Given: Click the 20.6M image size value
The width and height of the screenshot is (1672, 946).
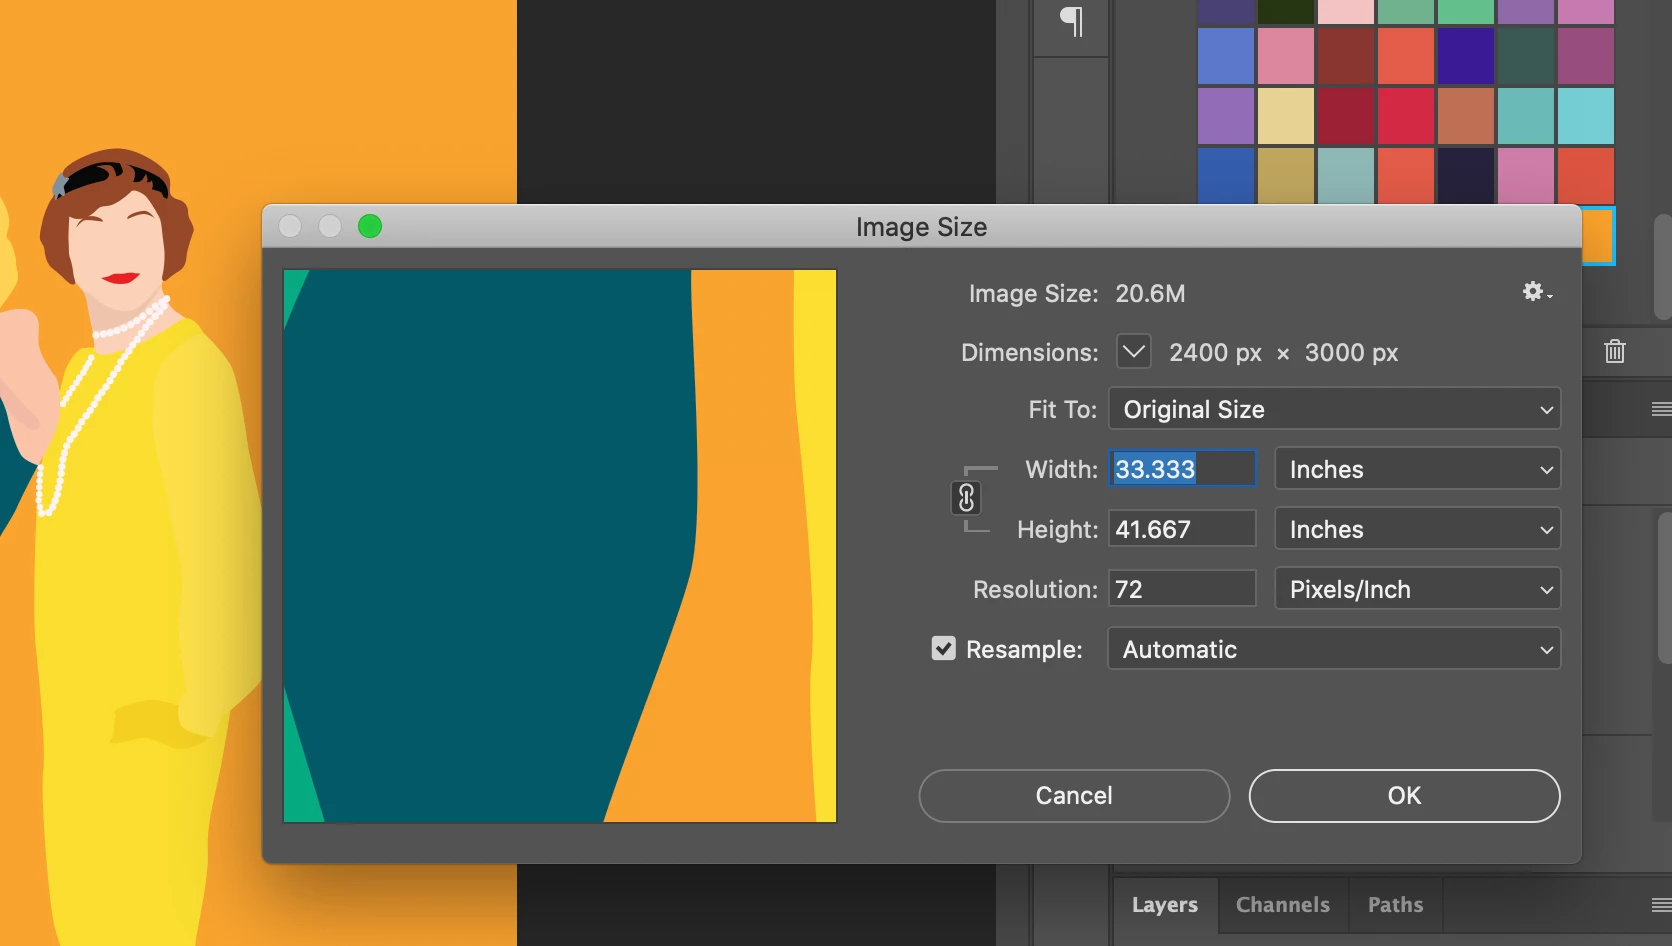Looking at the screenshot, I should tap(1150, 293).
